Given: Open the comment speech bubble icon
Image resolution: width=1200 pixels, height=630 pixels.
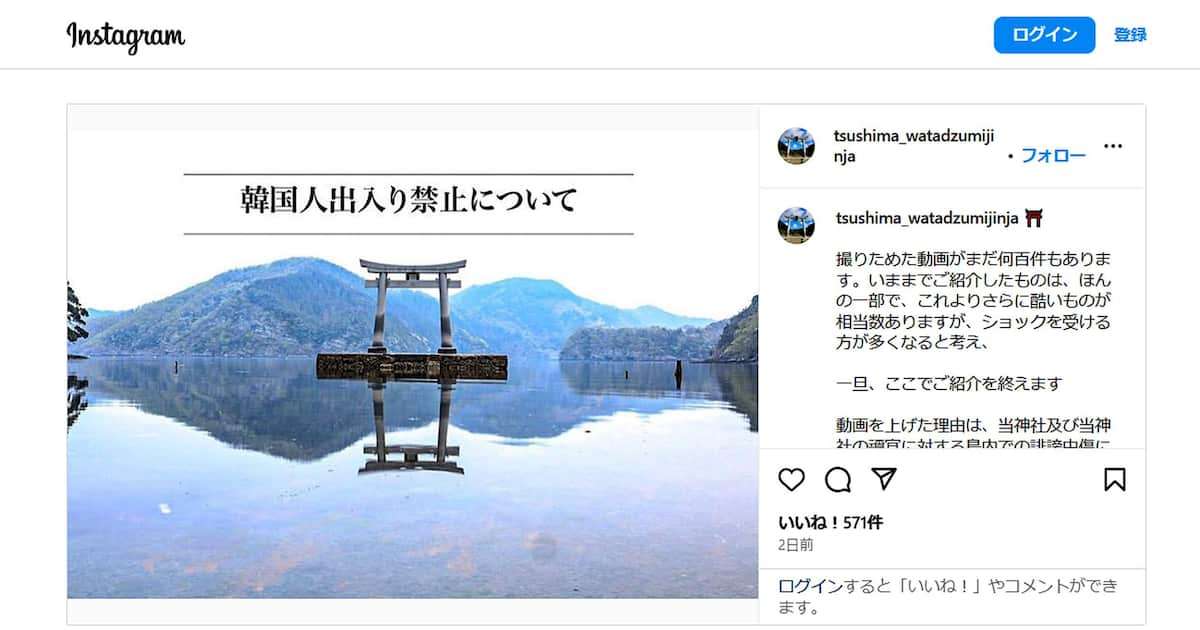Looking at the screenshot, I should [838, 480].
